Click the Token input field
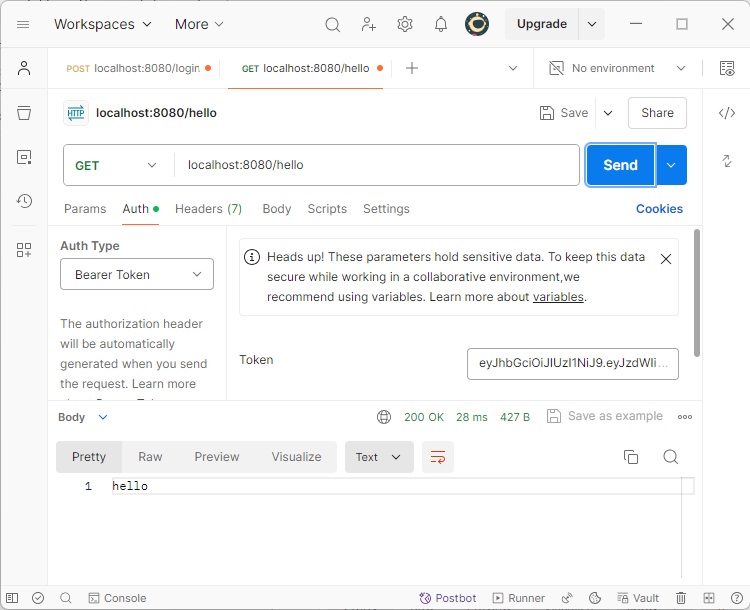 572,364
